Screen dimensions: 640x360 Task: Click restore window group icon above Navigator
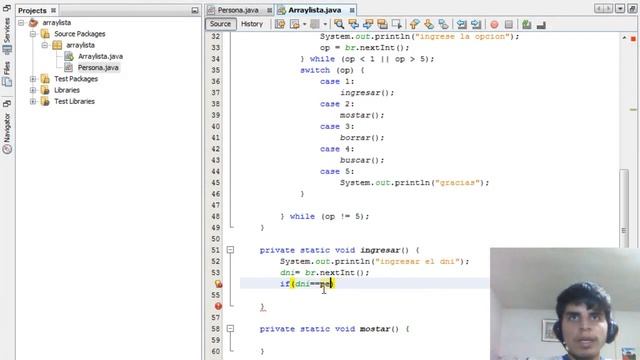pyautogui.click(x=7, y=104)
